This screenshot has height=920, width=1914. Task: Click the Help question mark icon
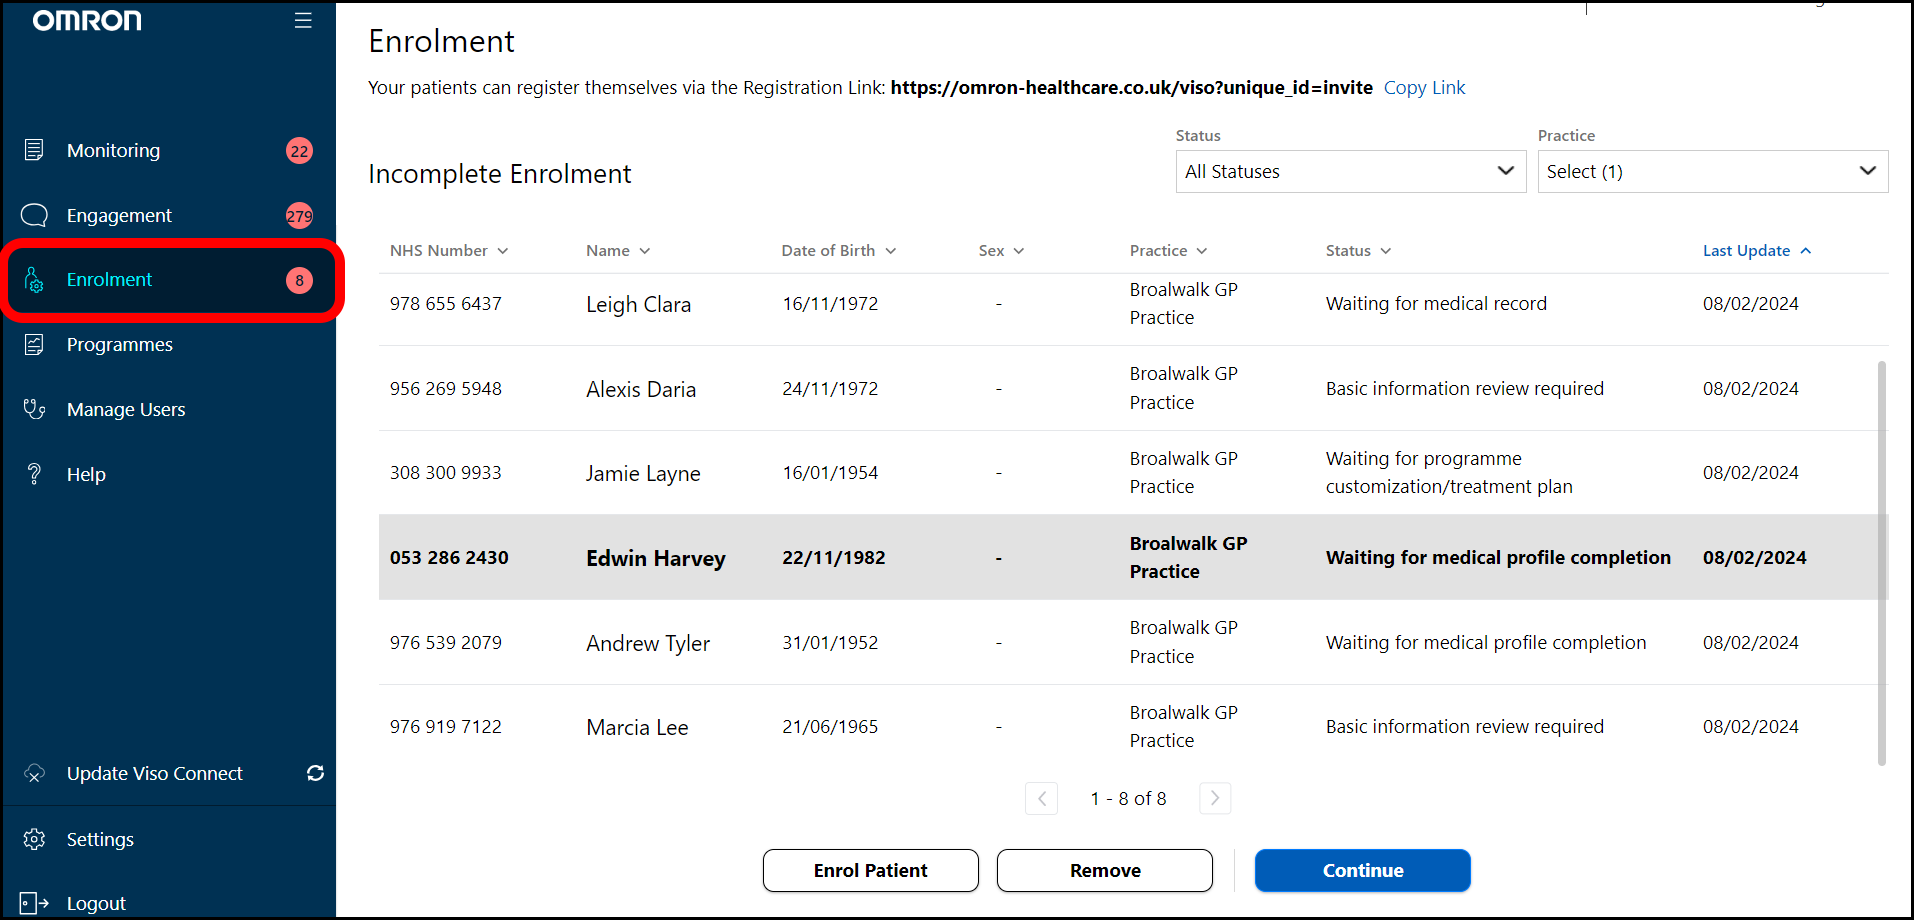[x=34, y=474]
